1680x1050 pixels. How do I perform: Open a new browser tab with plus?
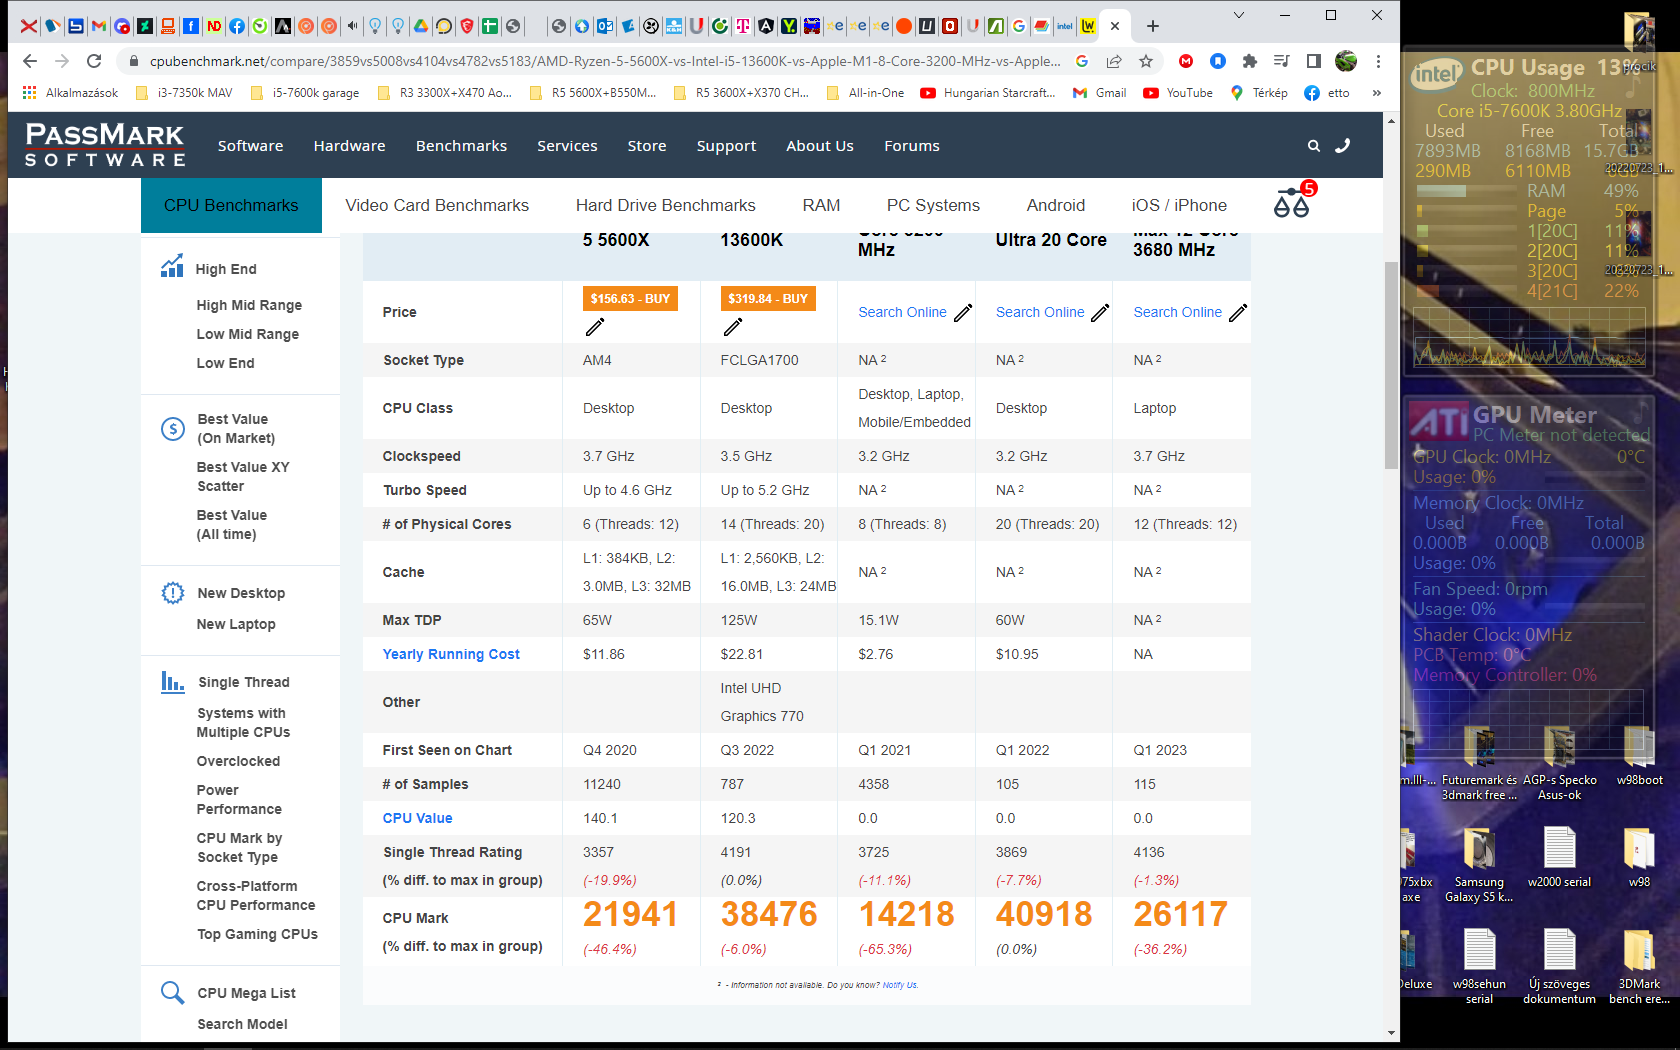click(x=1153, y=26)
